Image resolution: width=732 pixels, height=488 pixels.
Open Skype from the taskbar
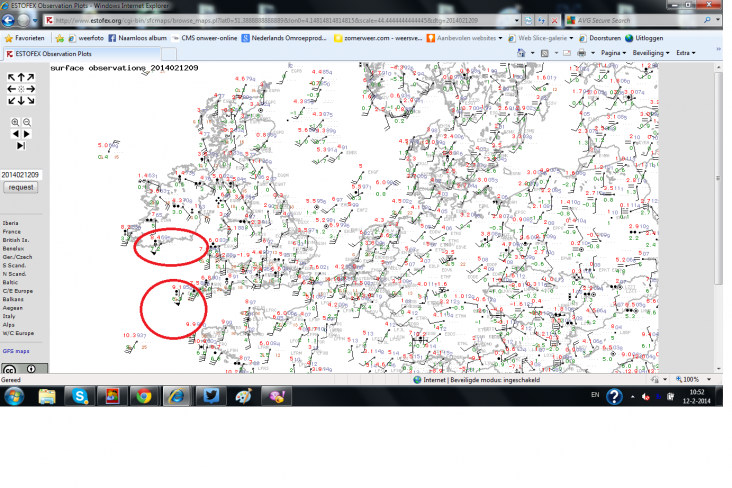pyautogui.click(x=79, y=396)
